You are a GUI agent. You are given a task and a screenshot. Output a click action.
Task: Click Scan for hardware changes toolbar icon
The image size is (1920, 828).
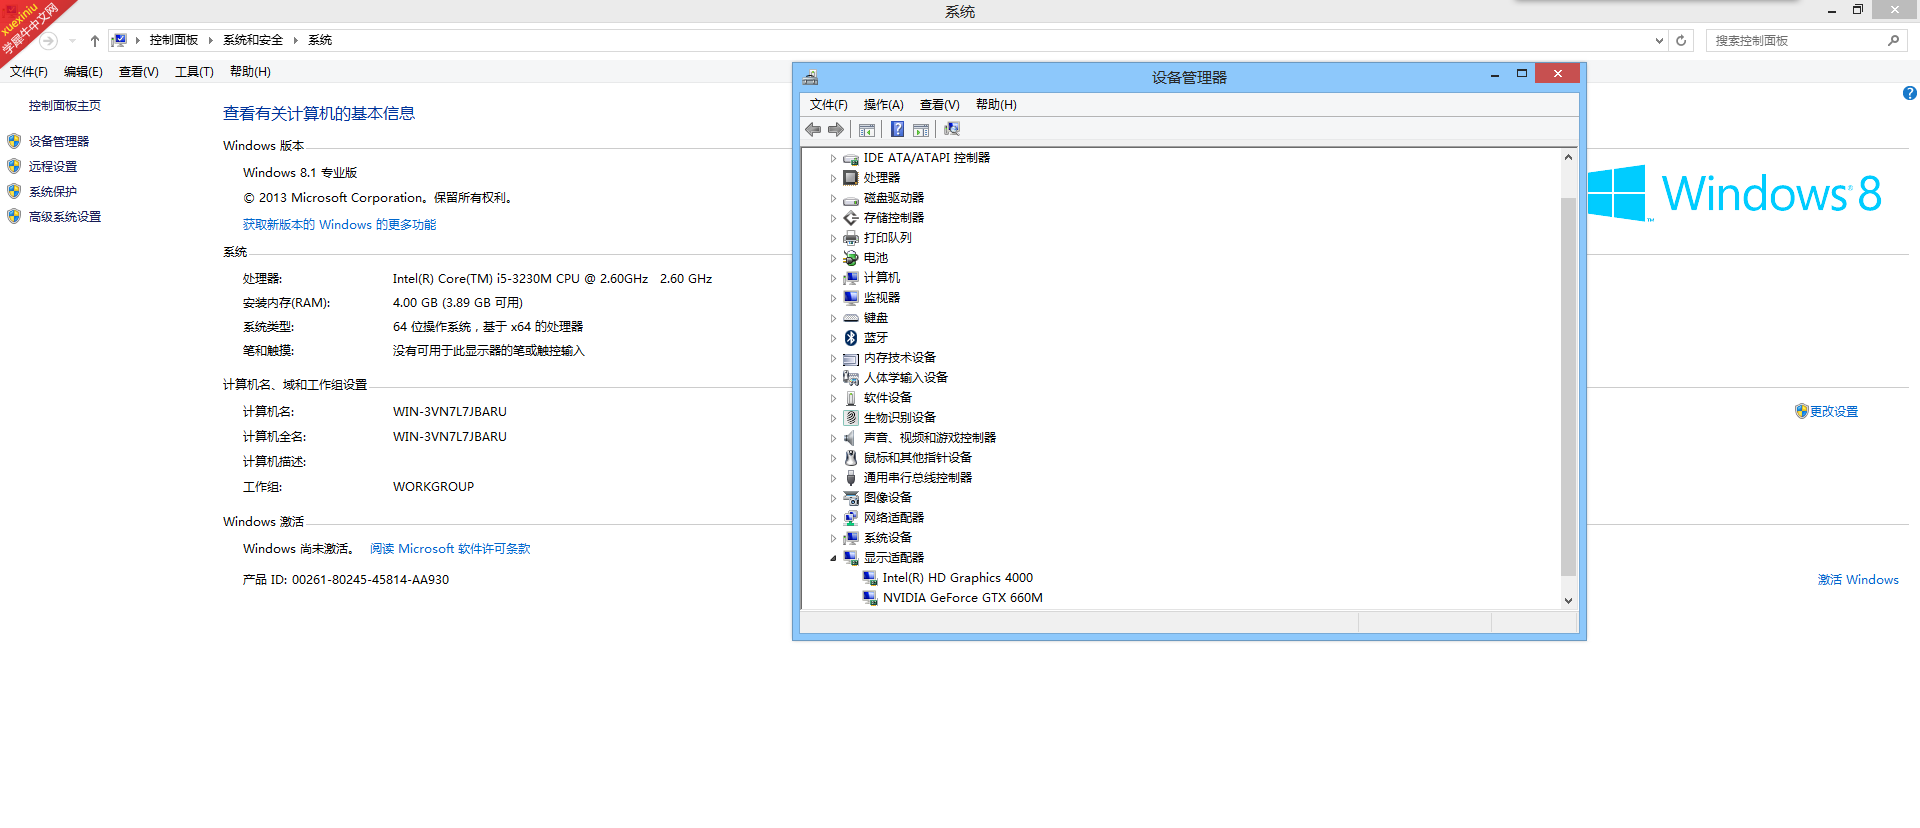point(952,129)
